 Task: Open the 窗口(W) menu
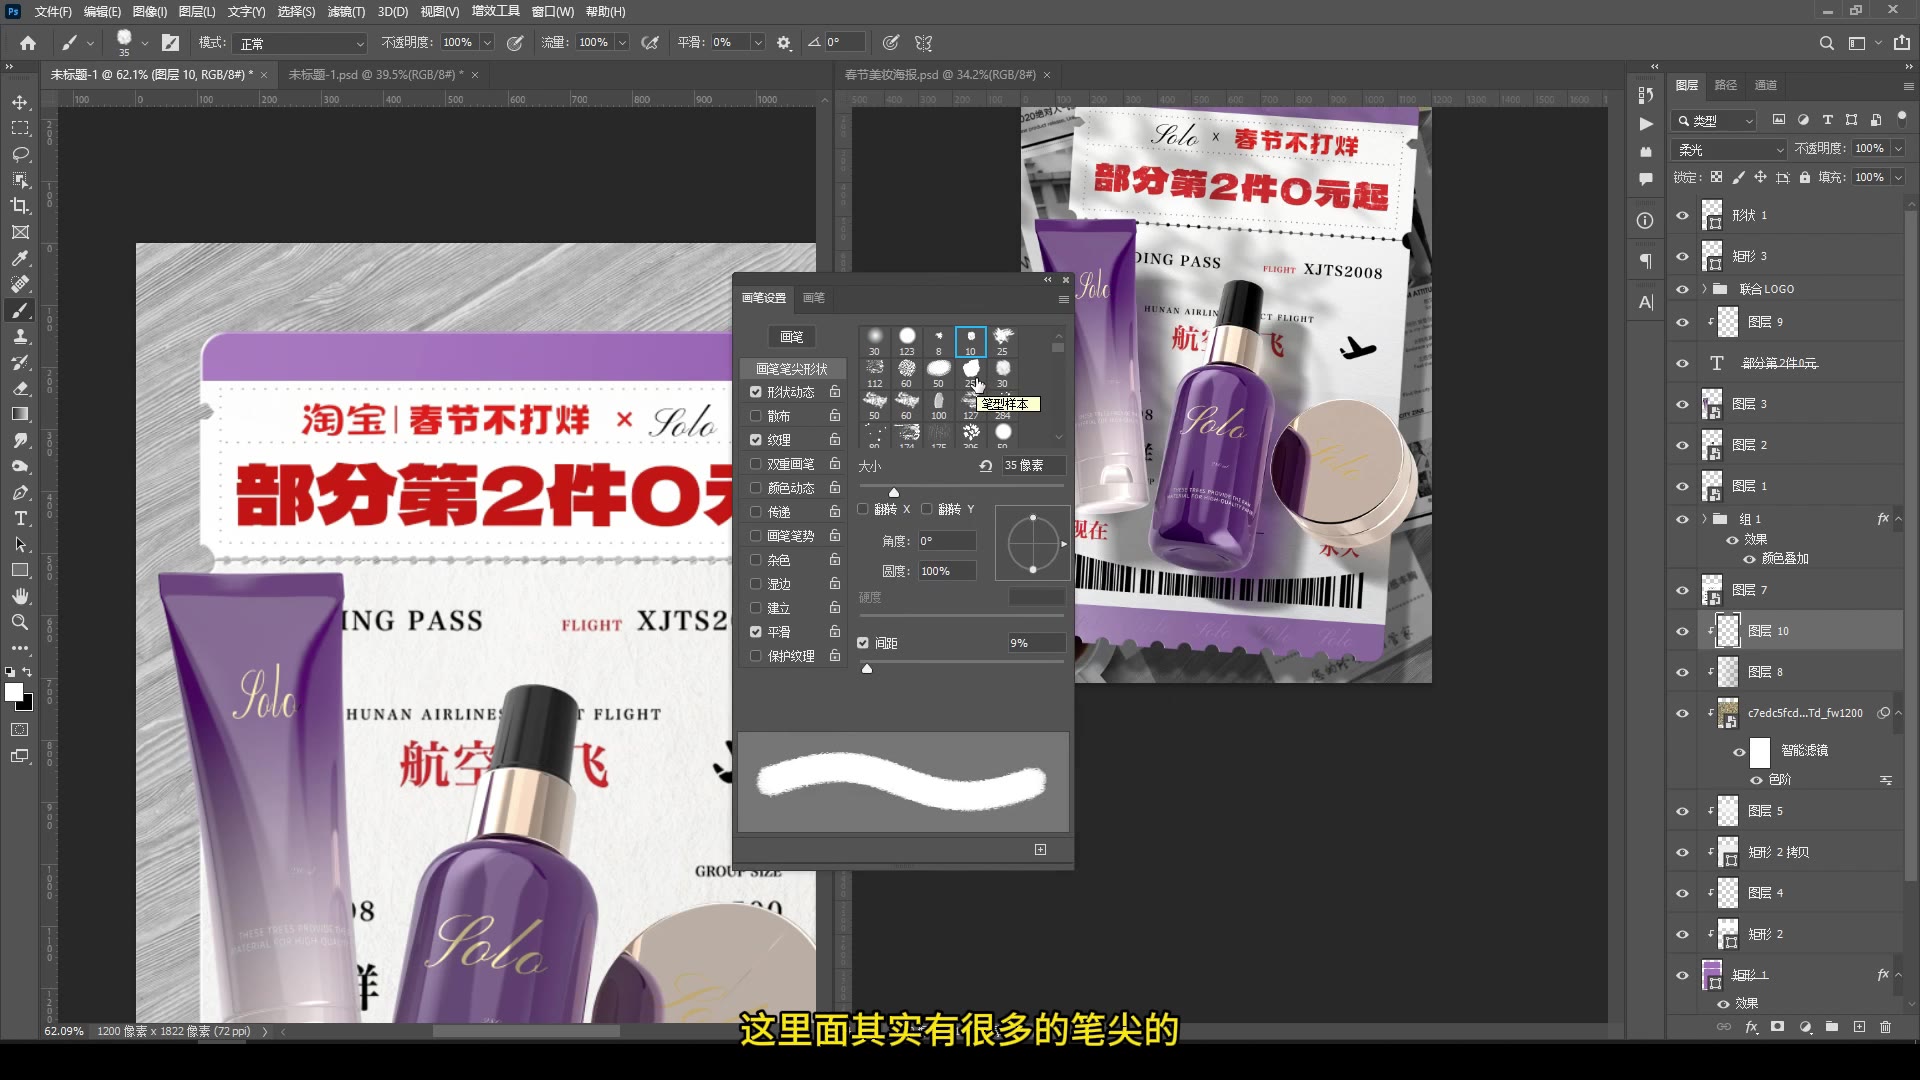click(x=552, y=11)
